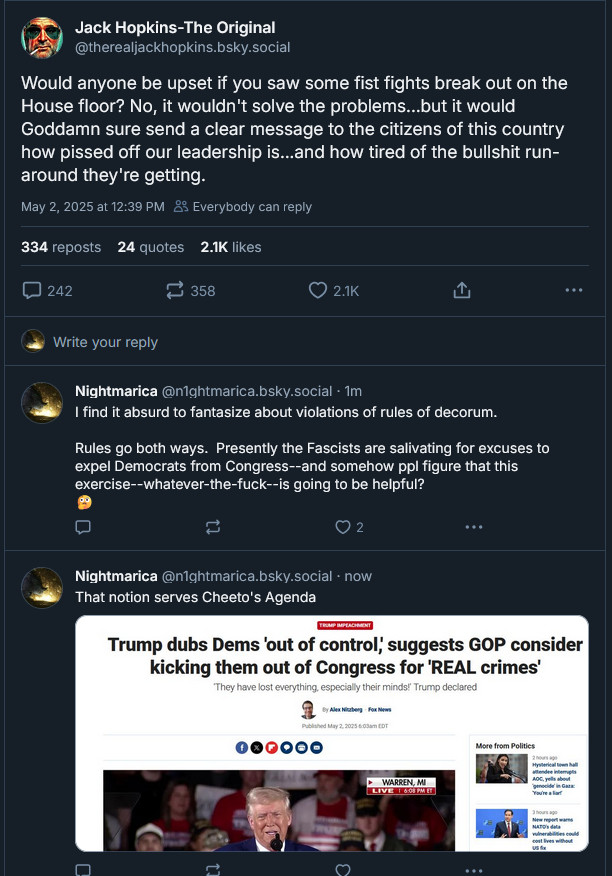
Task: Open more options on Jack Hopkins' post
Action: click(574, 291)
